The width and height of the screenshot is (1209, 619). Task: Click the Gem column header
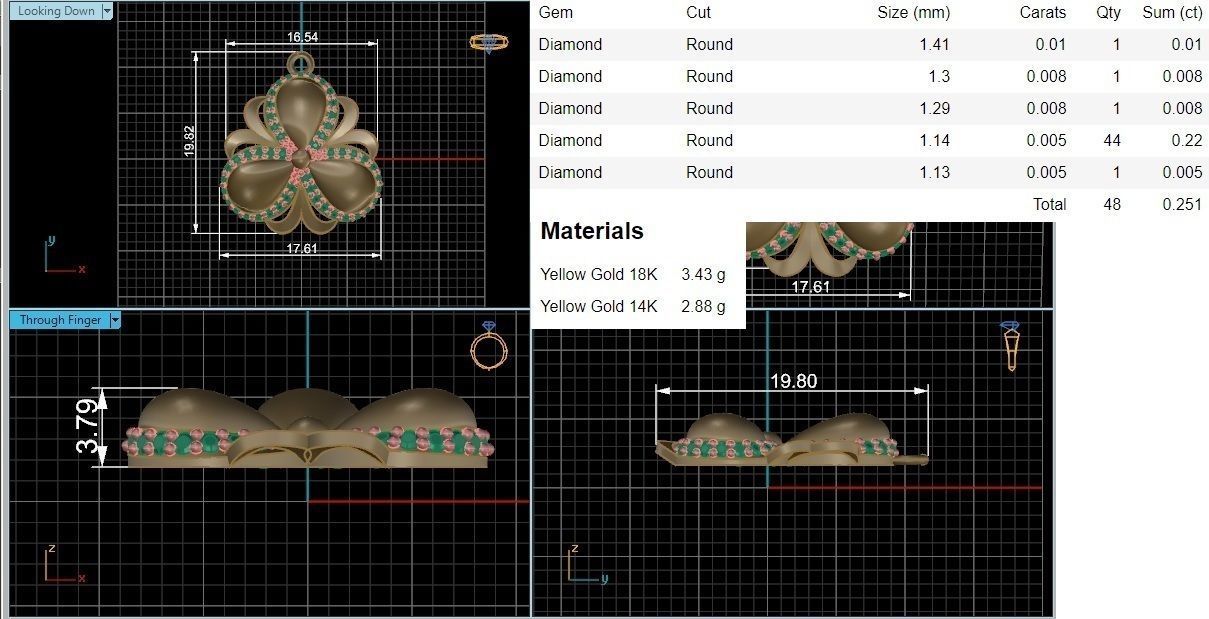(x=556, y=12)
